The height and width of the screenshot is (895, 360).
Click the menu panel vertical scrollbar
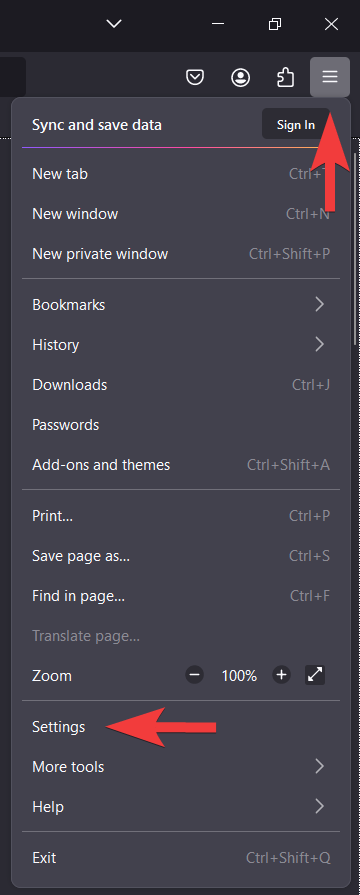coord(355,248)
